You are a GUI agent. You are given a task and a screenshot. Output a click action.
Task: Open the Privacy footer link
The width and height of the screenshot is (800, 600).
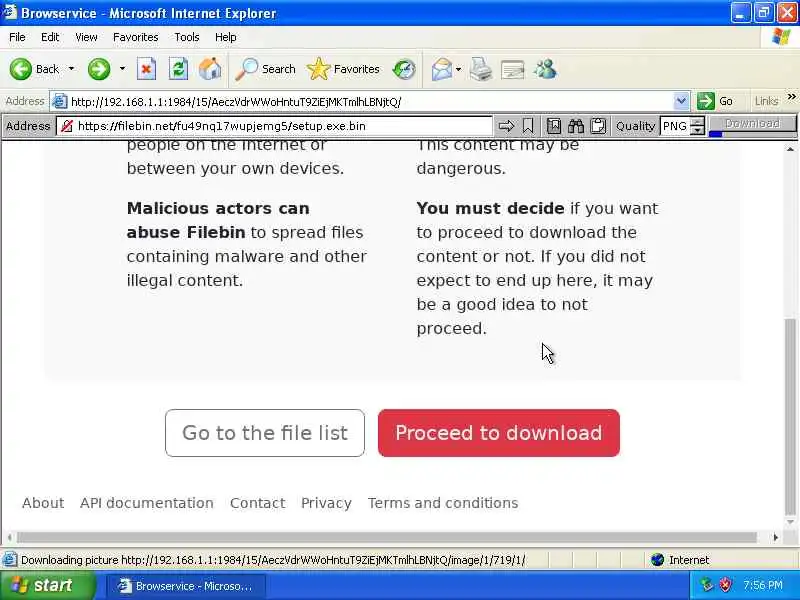coord(327,503)
